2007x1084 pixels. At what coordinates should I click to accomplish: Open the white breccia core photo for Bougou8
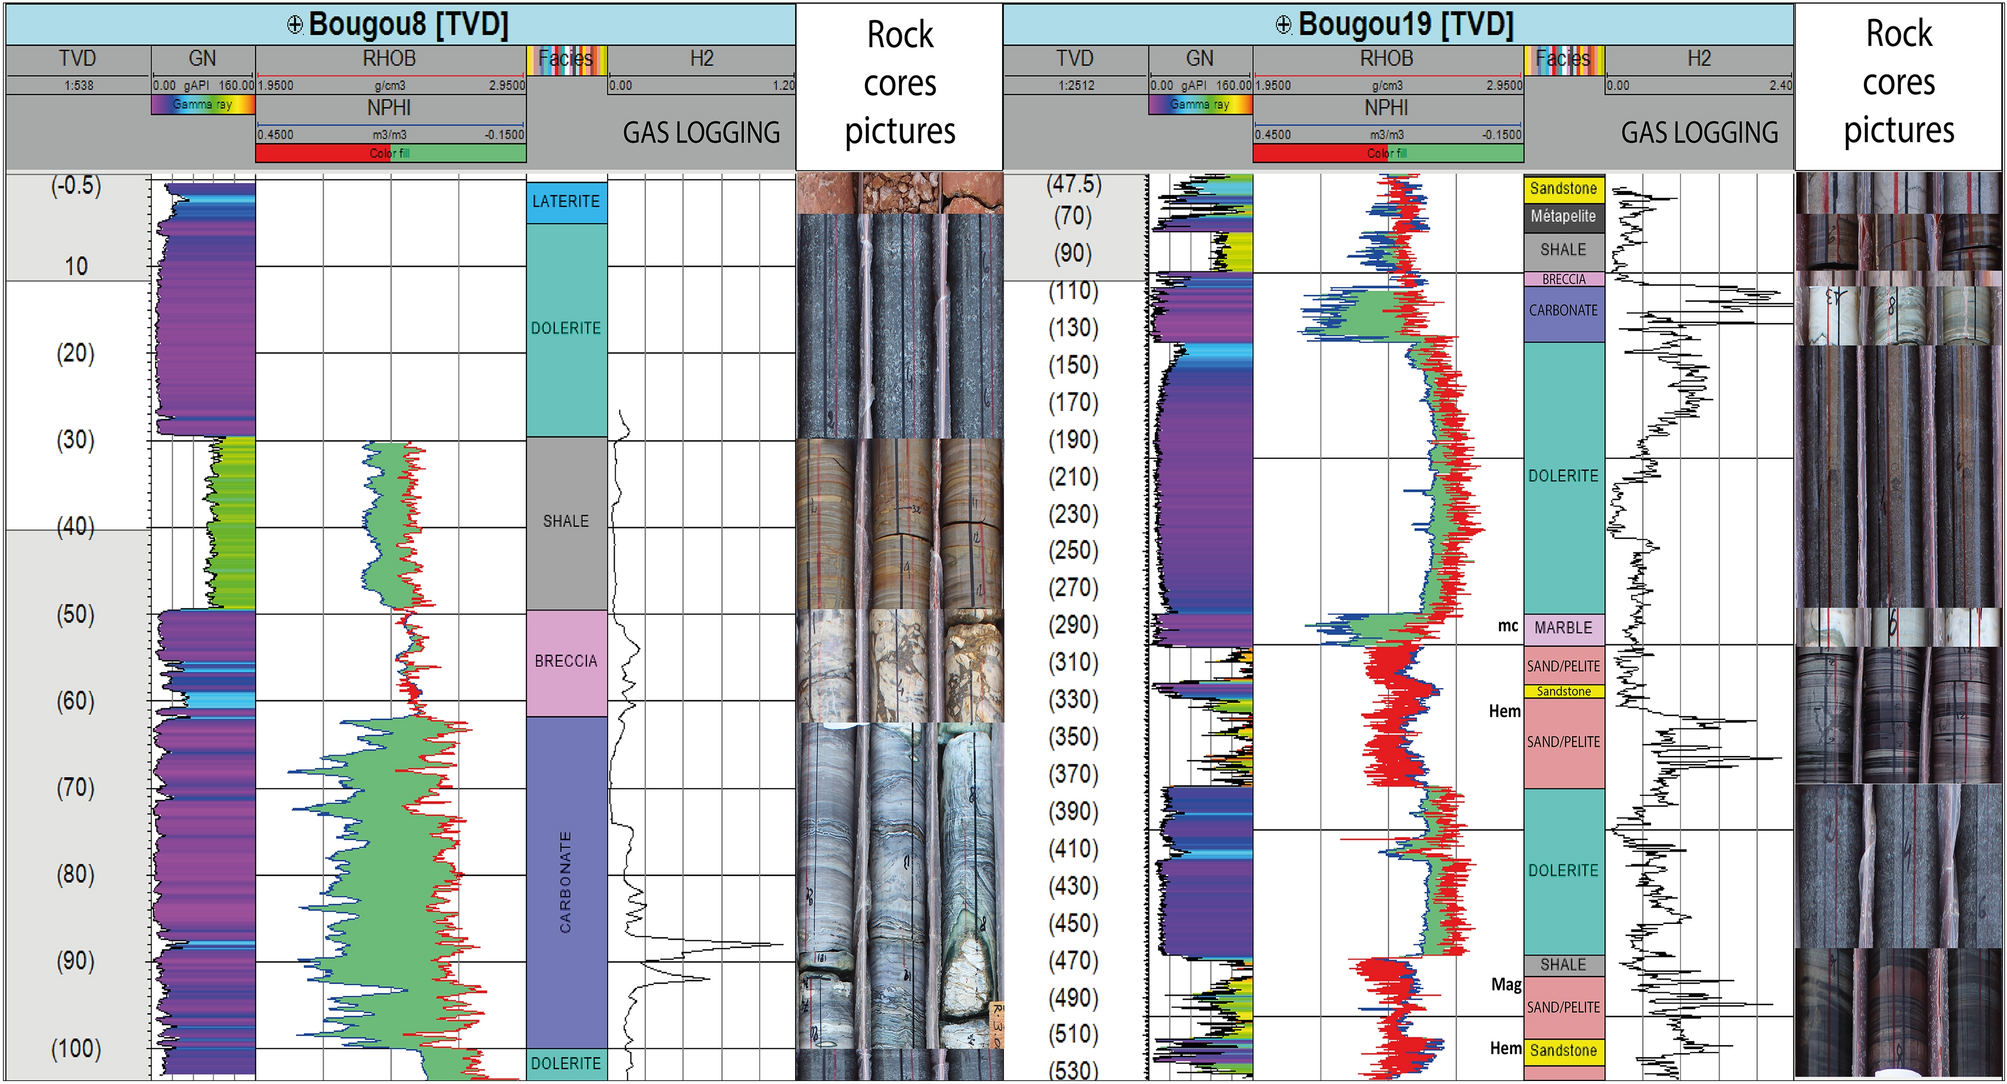pyautogui.click(x=898, y=664)
